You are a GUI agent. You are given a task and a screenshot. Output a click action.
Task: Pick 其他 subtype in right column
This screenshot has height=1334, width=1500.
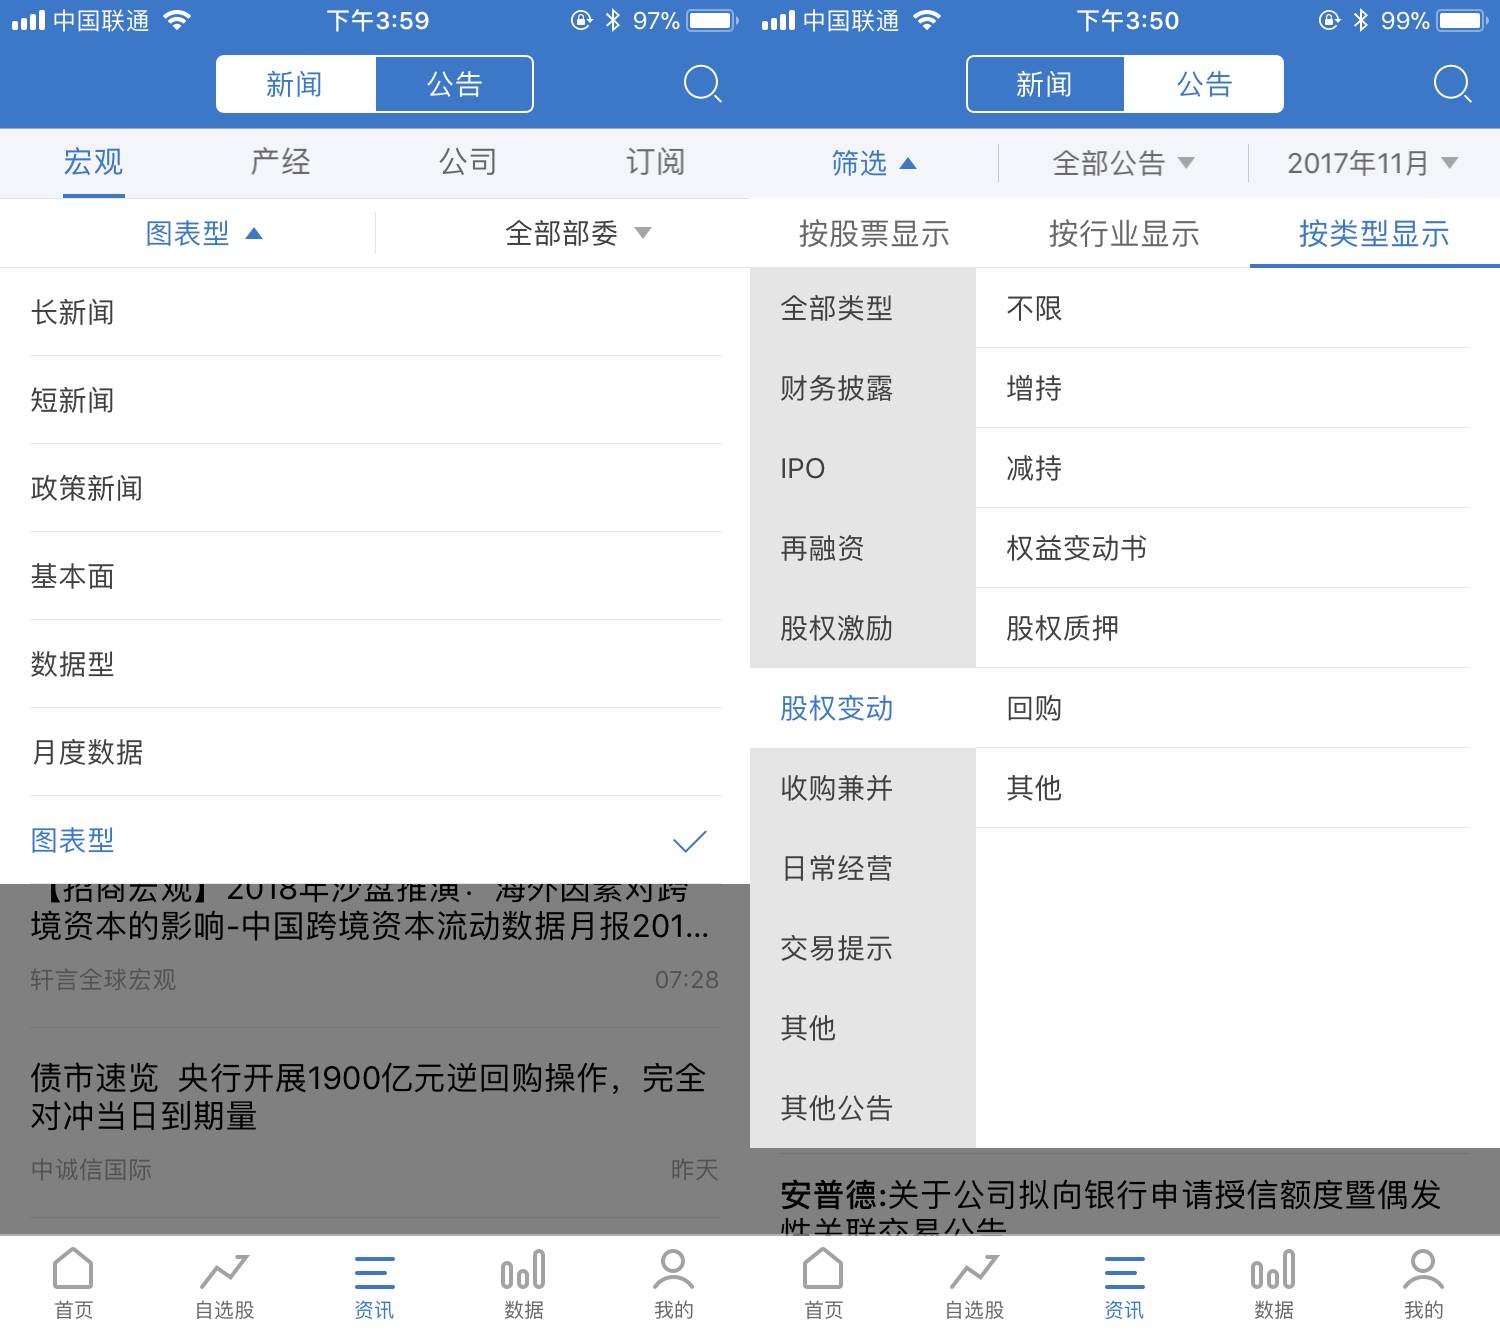[x=1237, y=788]
